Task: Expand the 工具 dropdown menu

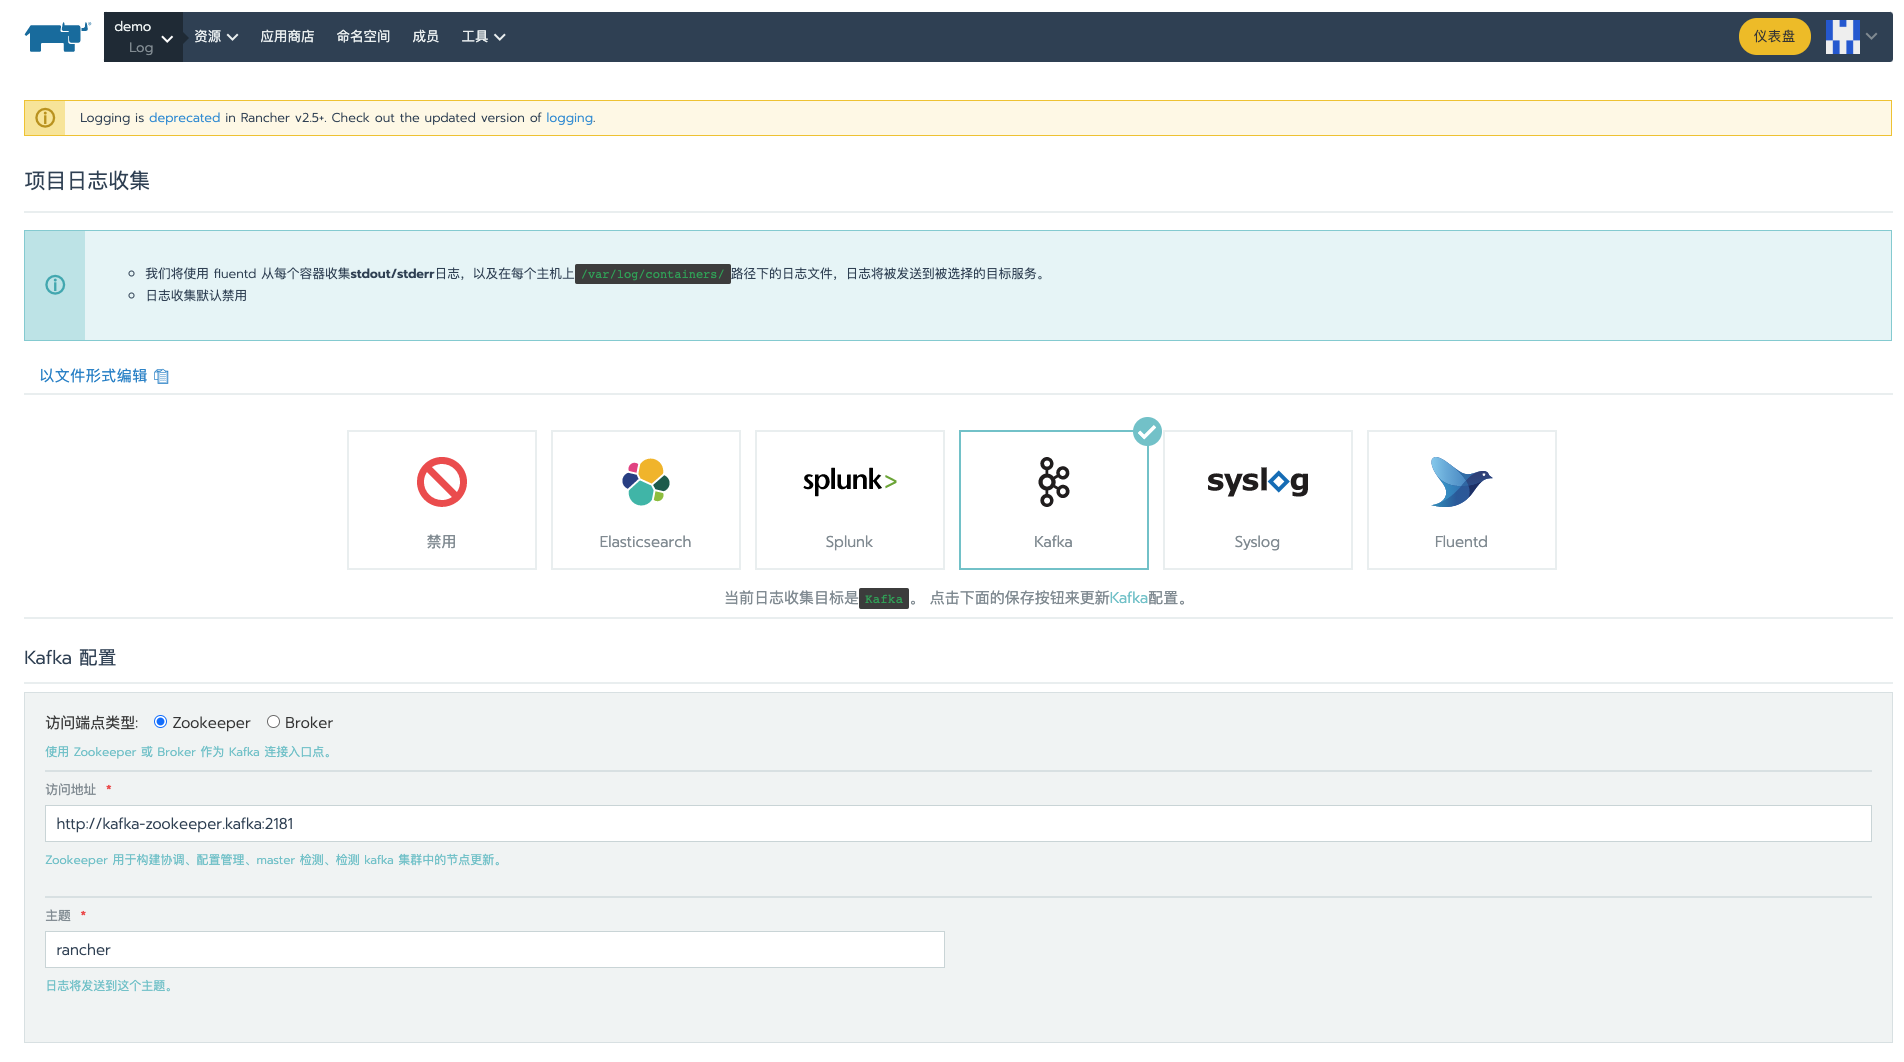Action: tap(483, 37)
